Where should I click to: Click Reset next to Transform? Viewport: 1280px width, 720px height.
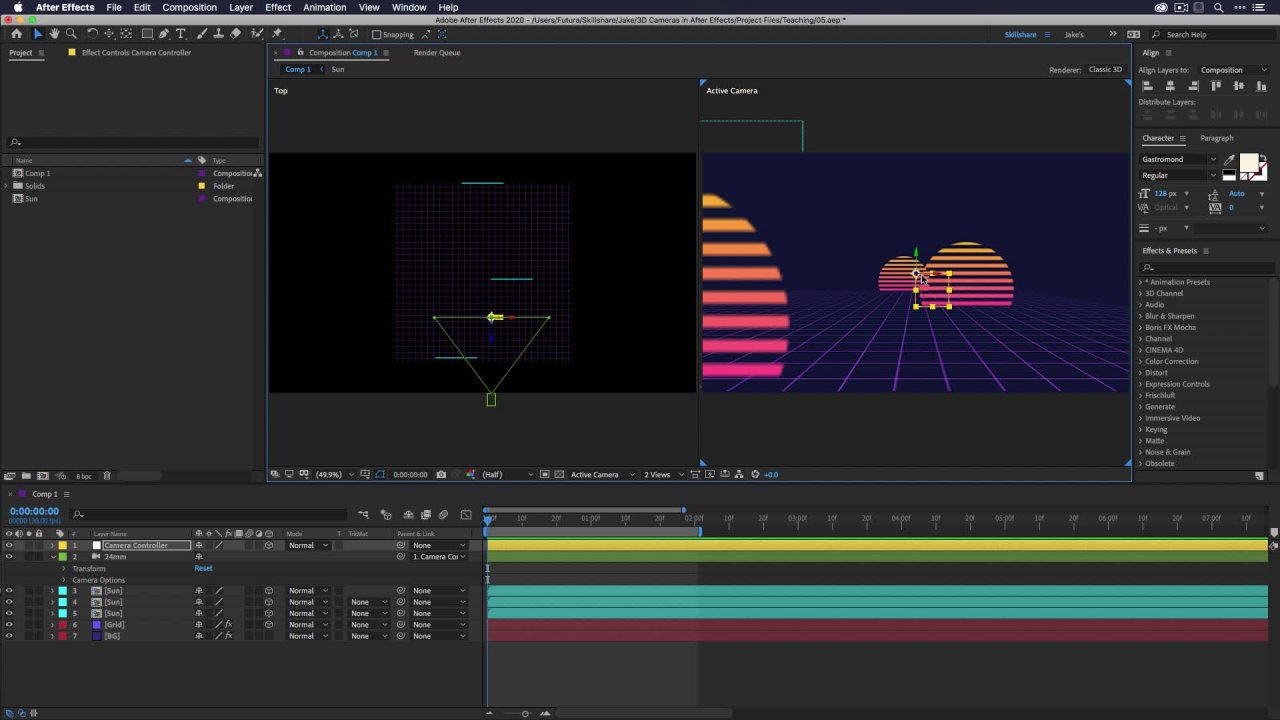203,568
